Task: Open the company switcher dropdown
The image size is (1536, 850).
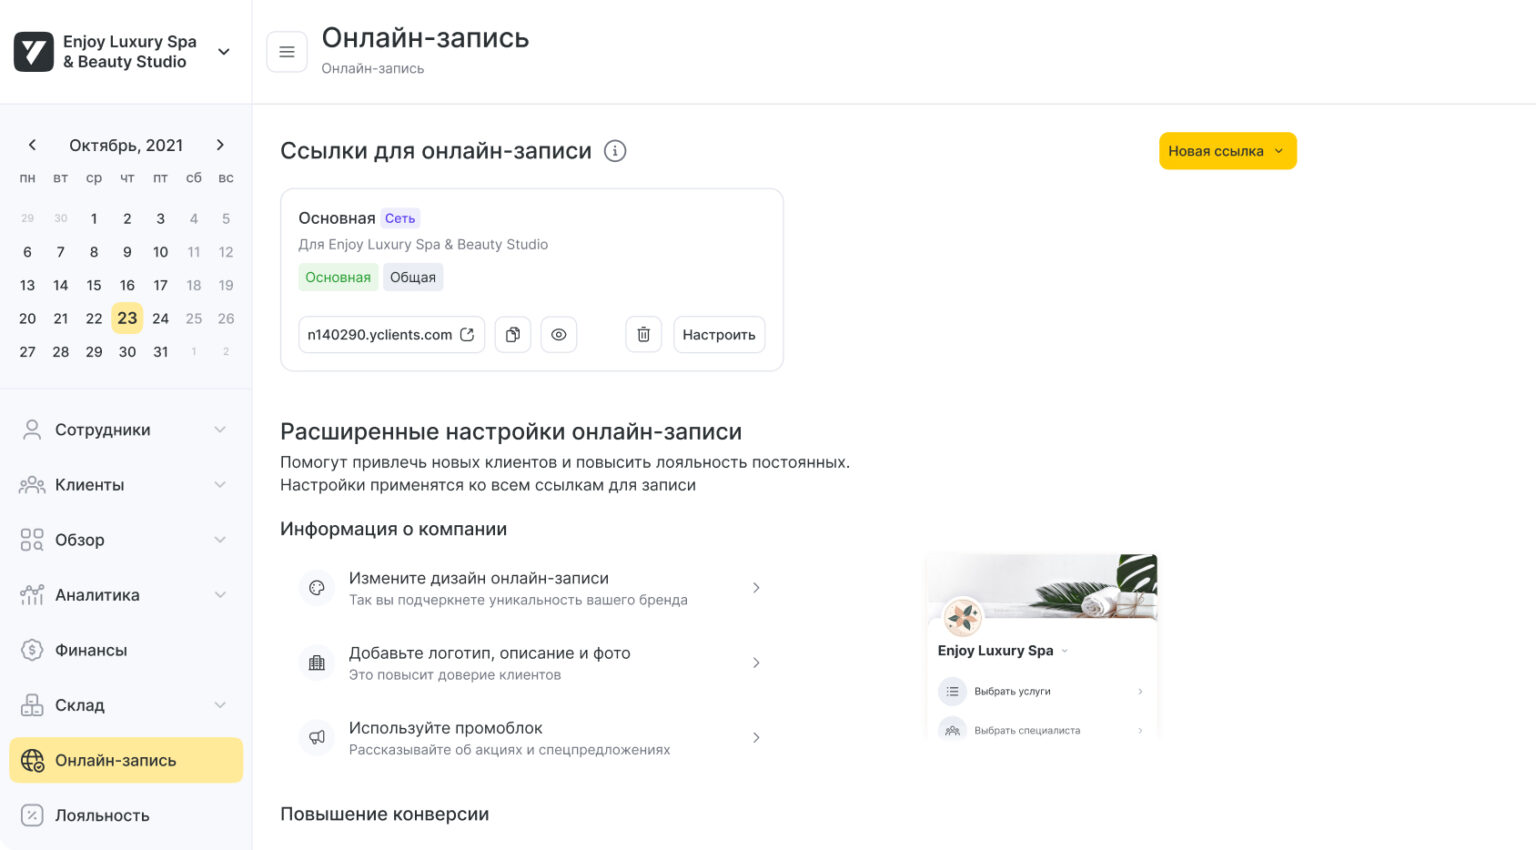Action: click(223, 52)
